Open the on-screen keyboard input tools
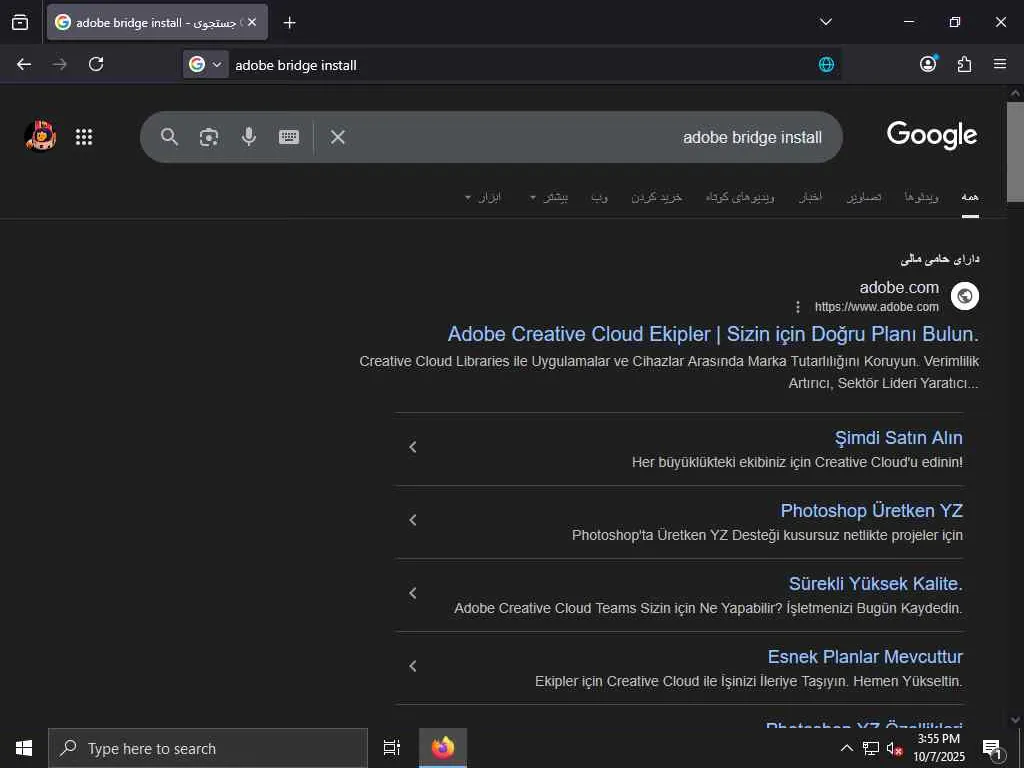The width and height of the screenshot is (1024, 768). 289,136
